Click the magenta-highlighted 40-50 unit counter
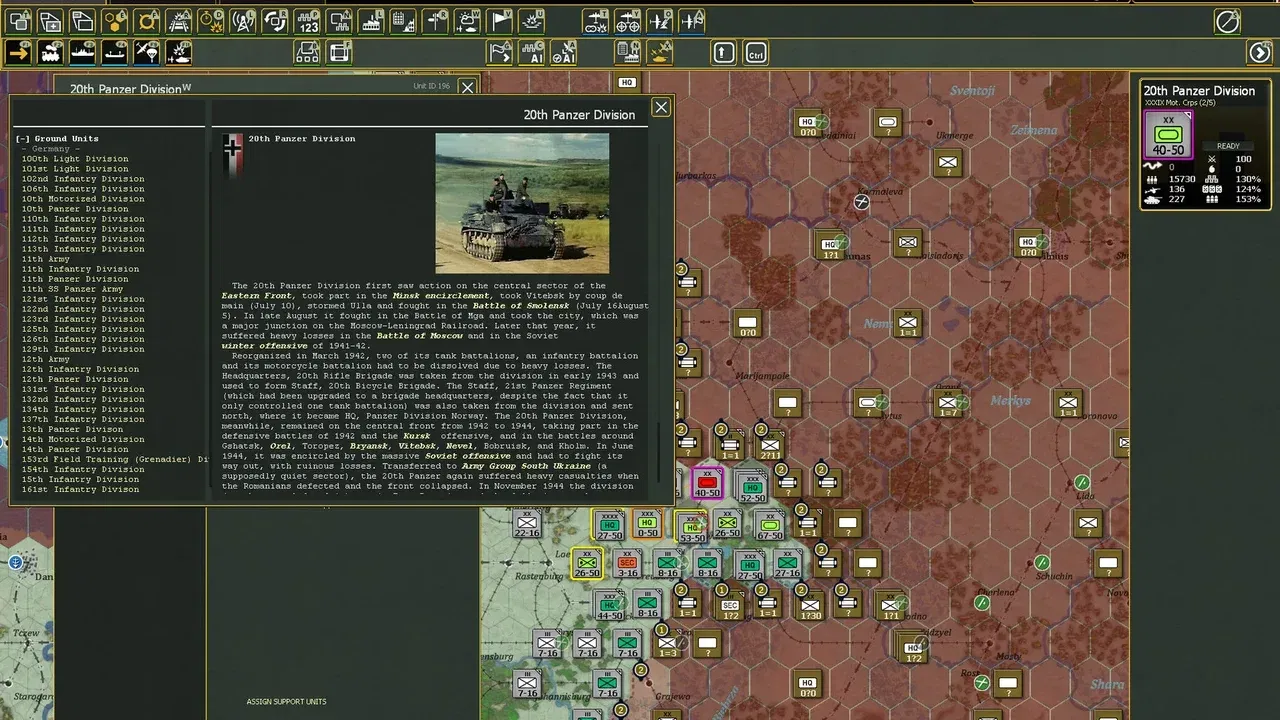Screen dimensions: 1280x720 coord(707,483)
